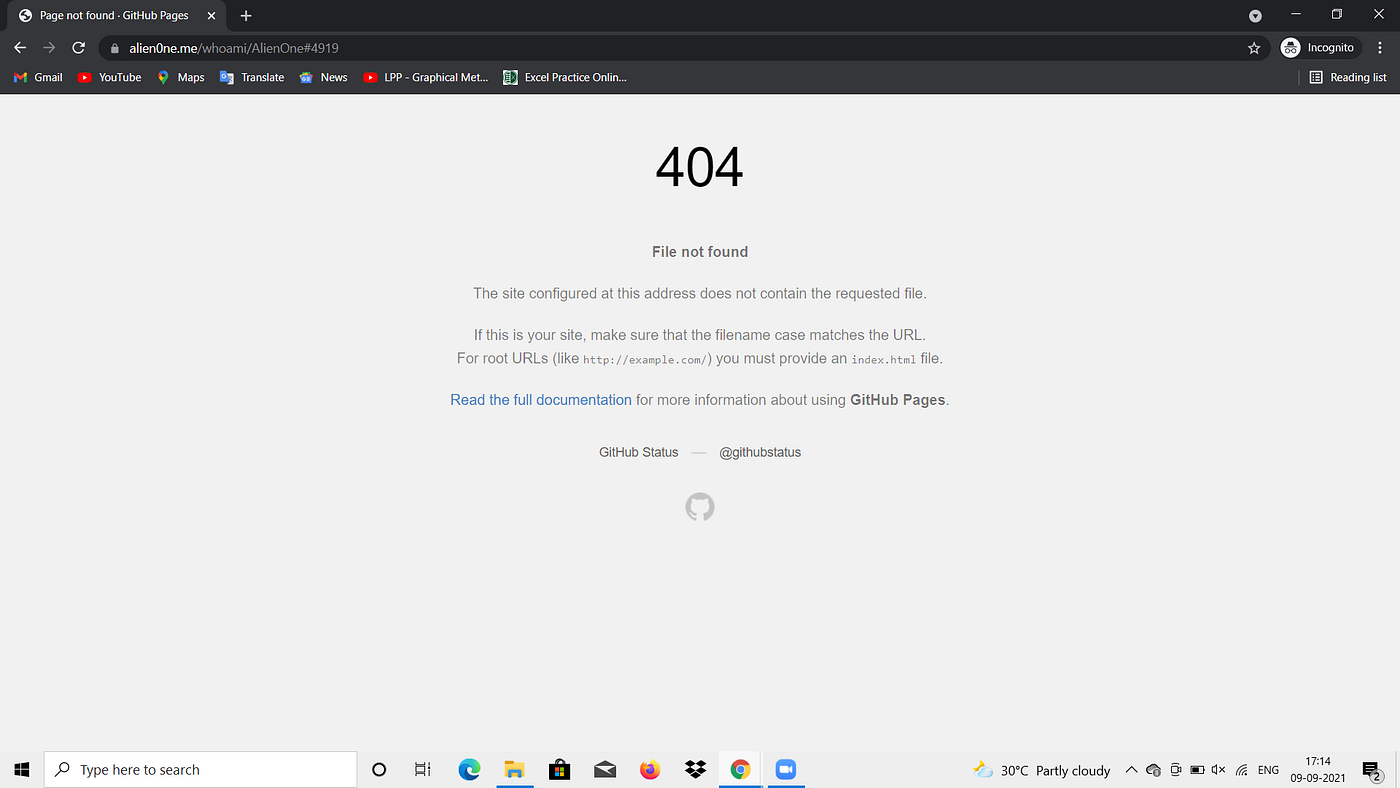Open Chrome's three-dot menu
Screen dimensions: 1400x788
coord(1378,47)
